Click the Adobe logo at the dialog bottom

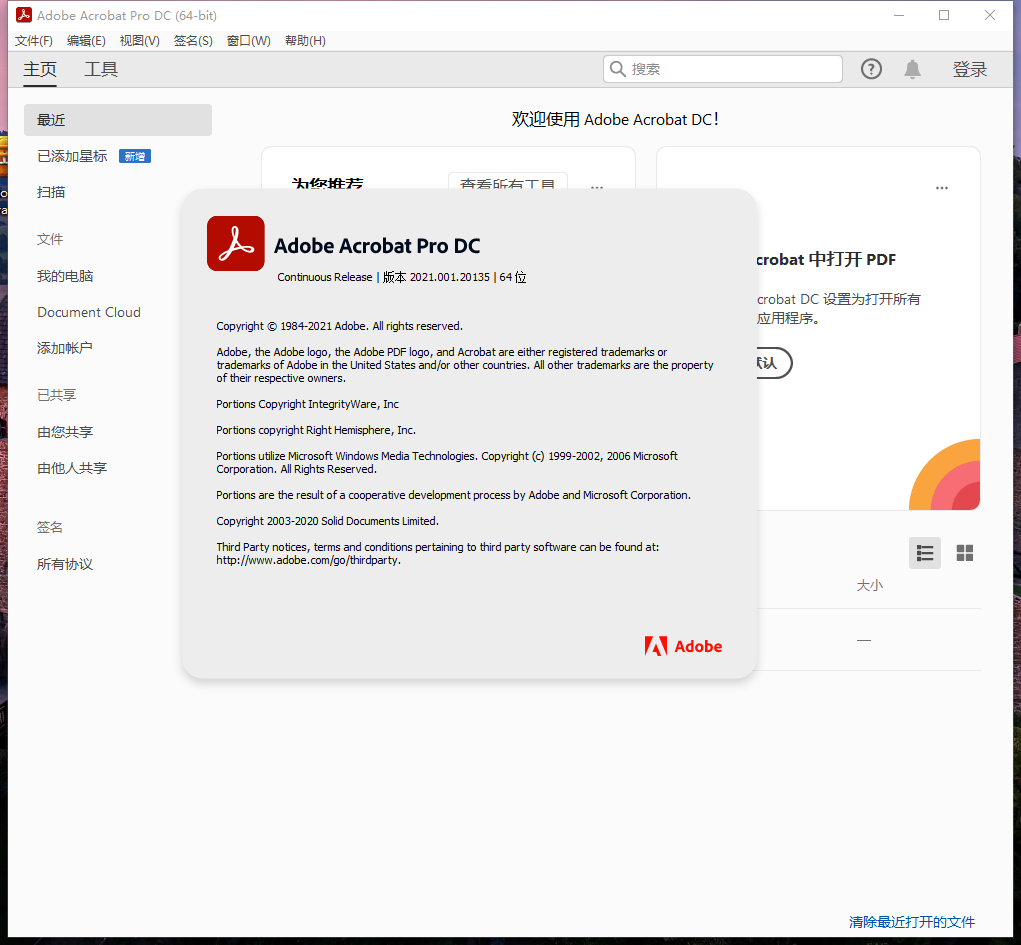pyautogui.click(x=683, y=646)
